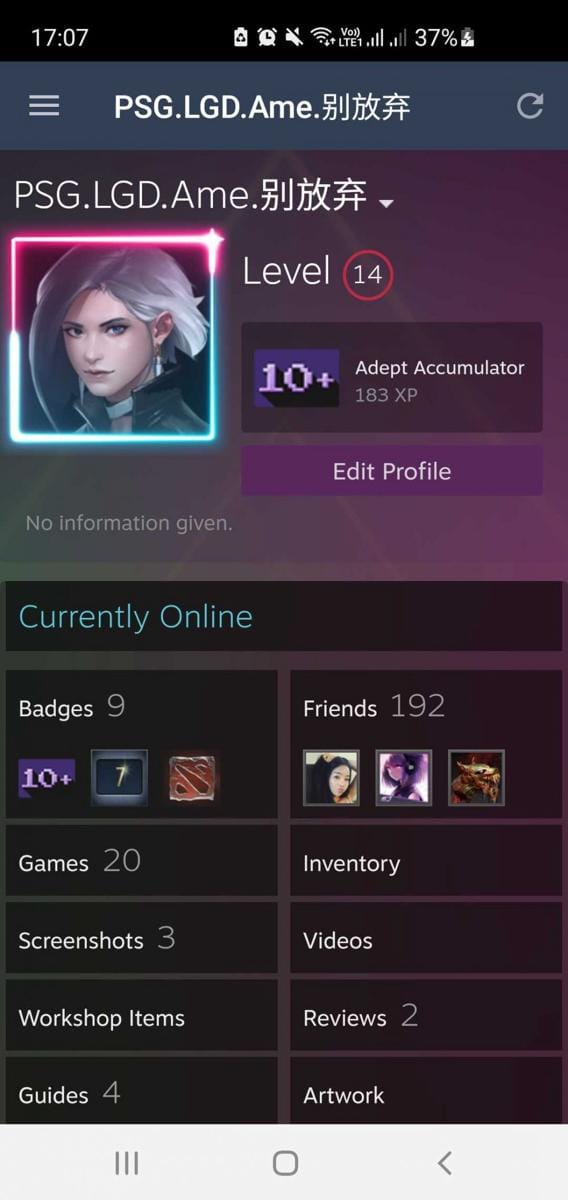This screenshot has height=1200, width=568.
Task: Open Screenshots 3 section
Action: click(x=141, y=938)
